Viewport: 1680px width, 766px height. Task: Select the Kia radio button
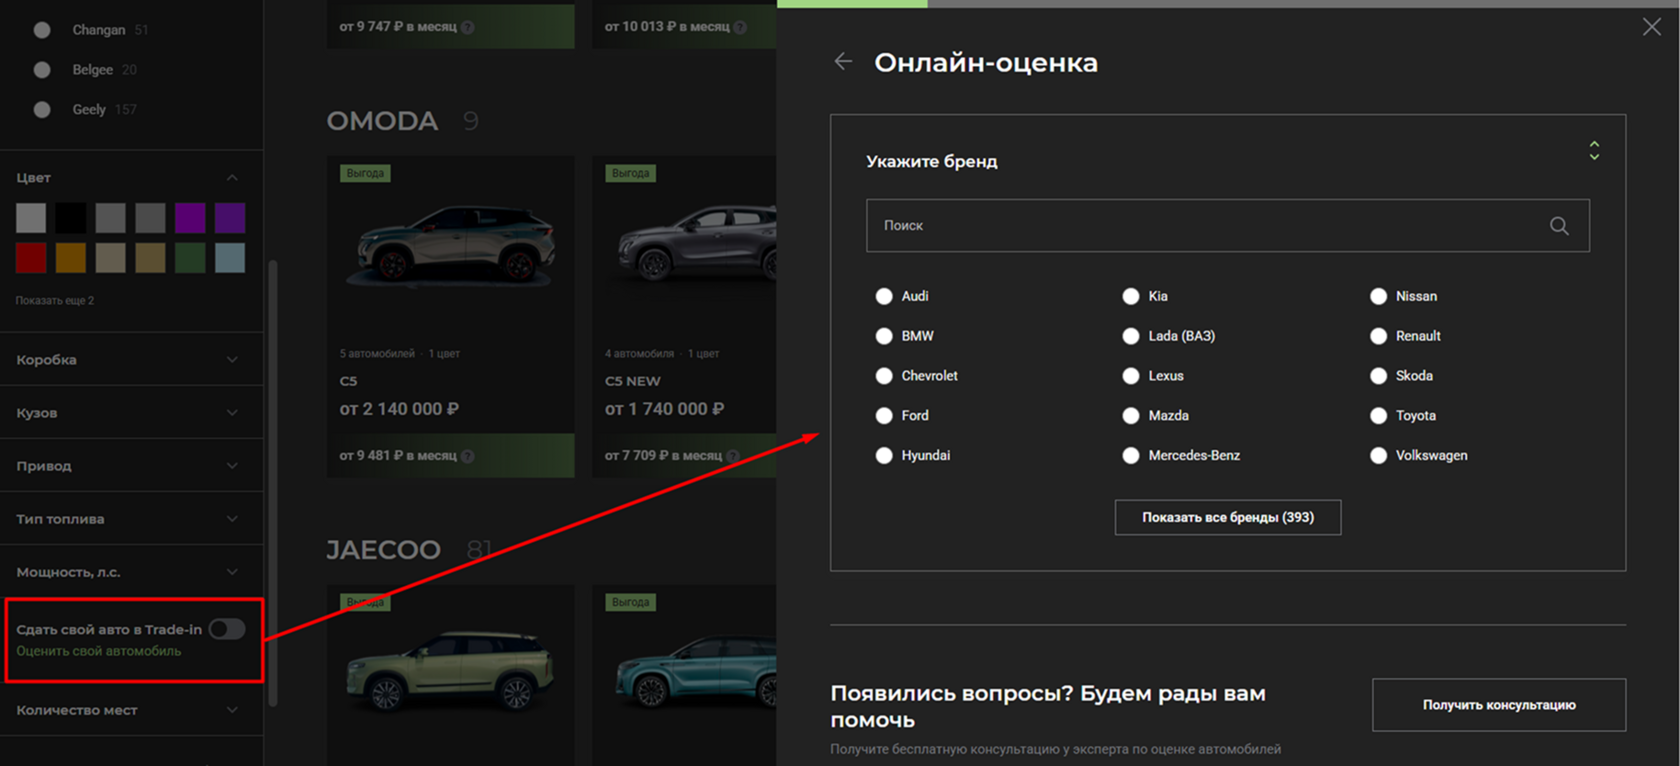click(1131, 296)
